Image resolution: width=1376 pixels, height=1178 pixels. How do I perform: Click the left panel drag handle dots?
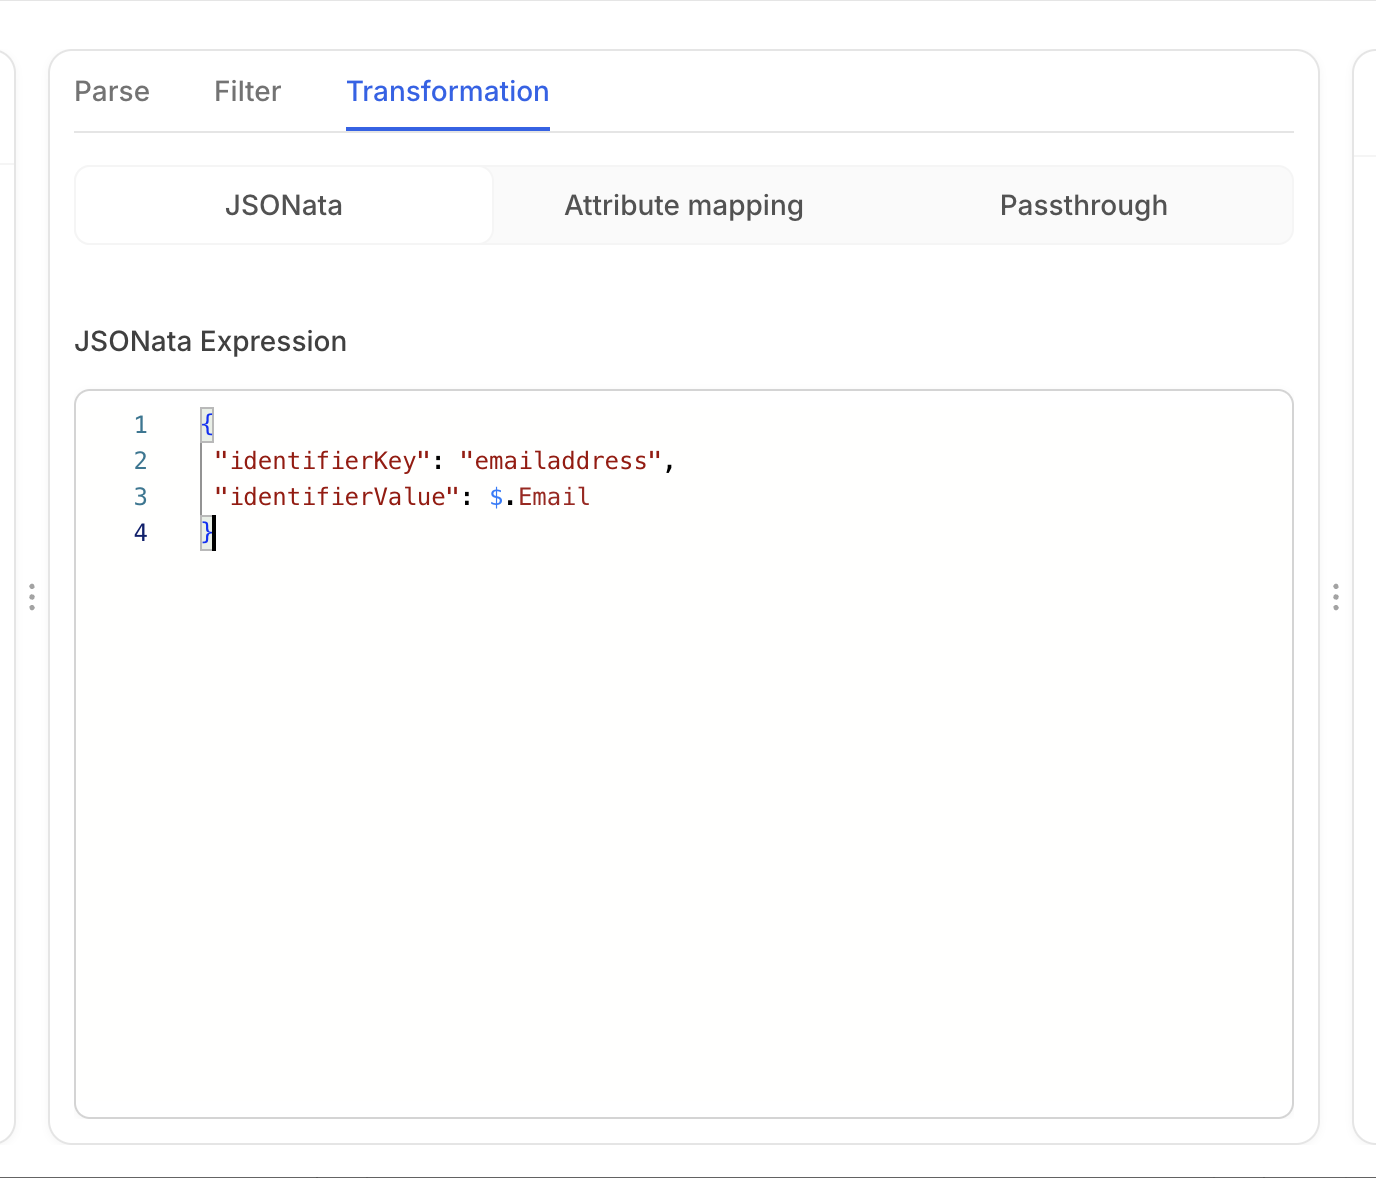tap(32, 597)
